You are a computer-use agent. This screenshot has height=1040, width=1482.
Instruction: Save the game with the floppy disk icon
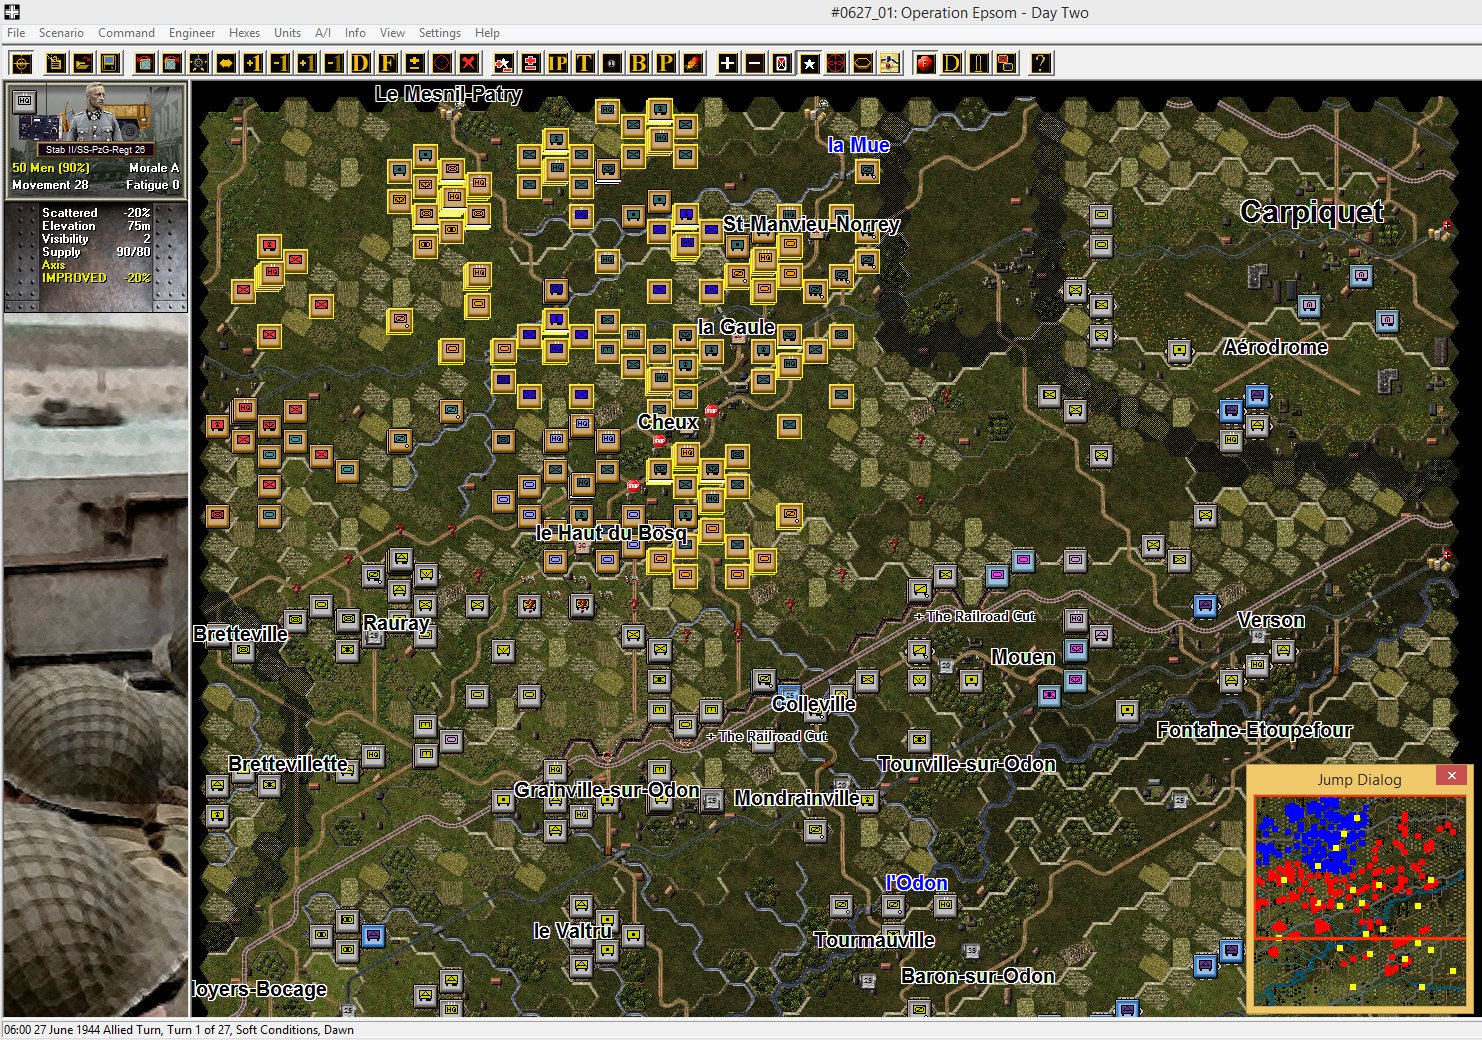110,63
